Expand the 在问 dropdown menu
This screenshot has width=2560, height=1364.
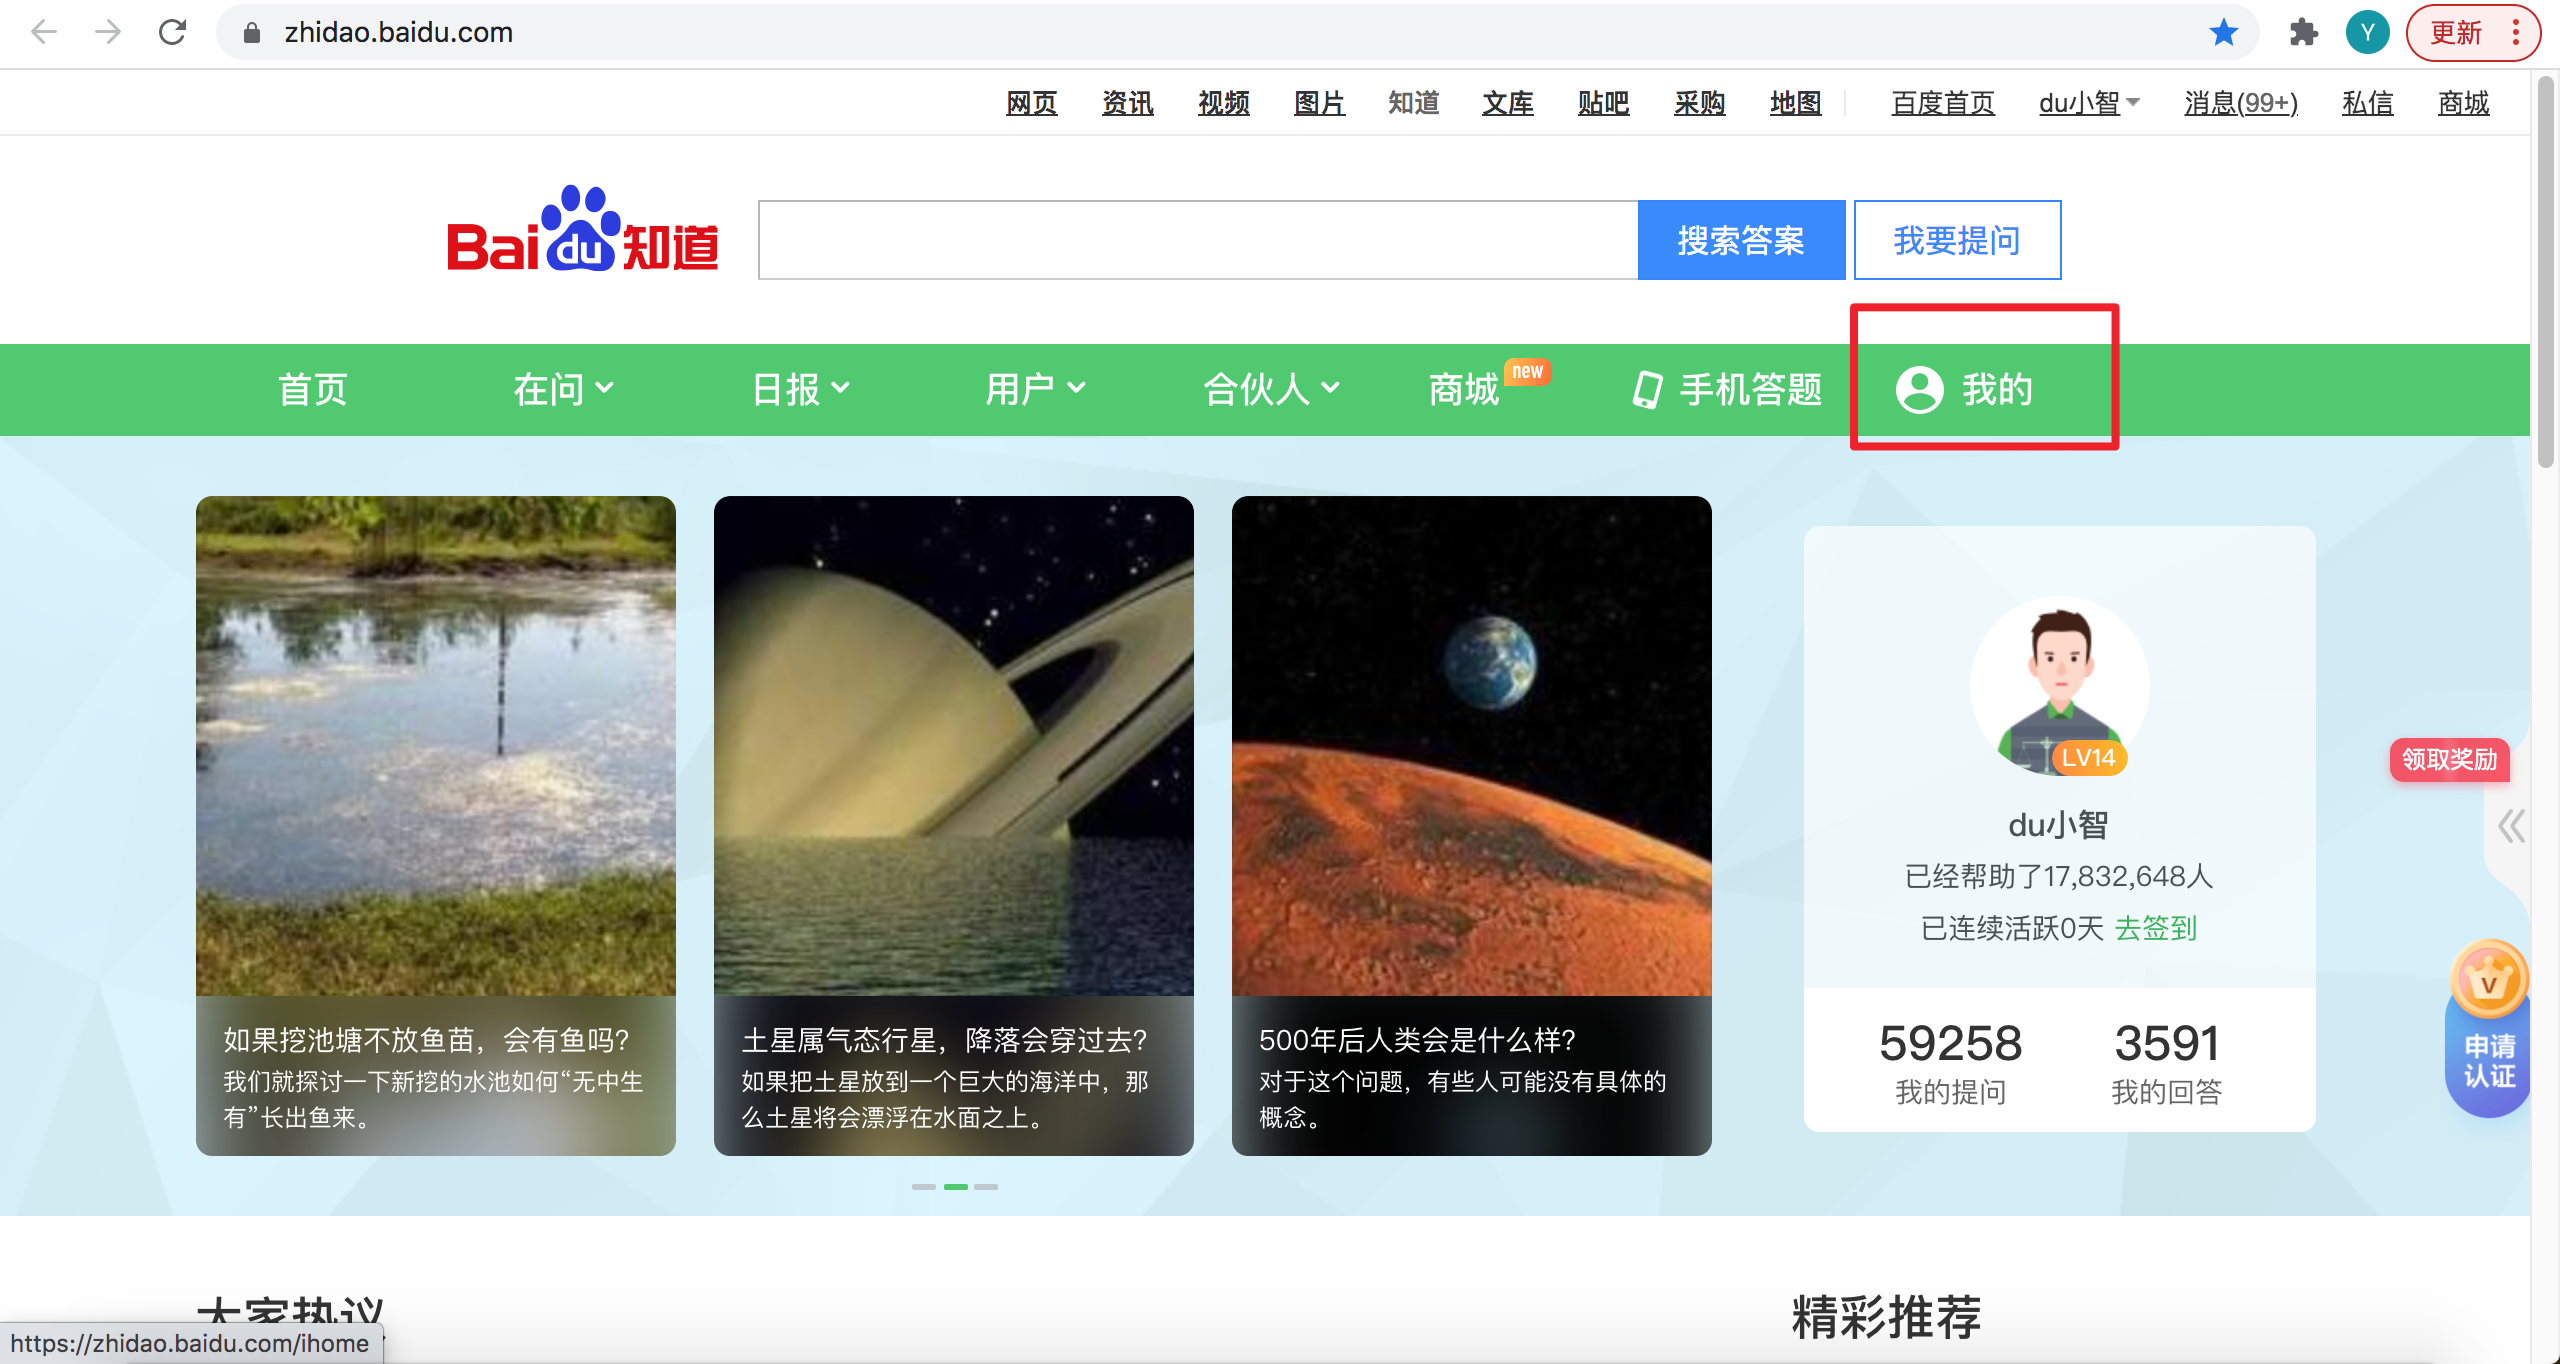point(560,389)
